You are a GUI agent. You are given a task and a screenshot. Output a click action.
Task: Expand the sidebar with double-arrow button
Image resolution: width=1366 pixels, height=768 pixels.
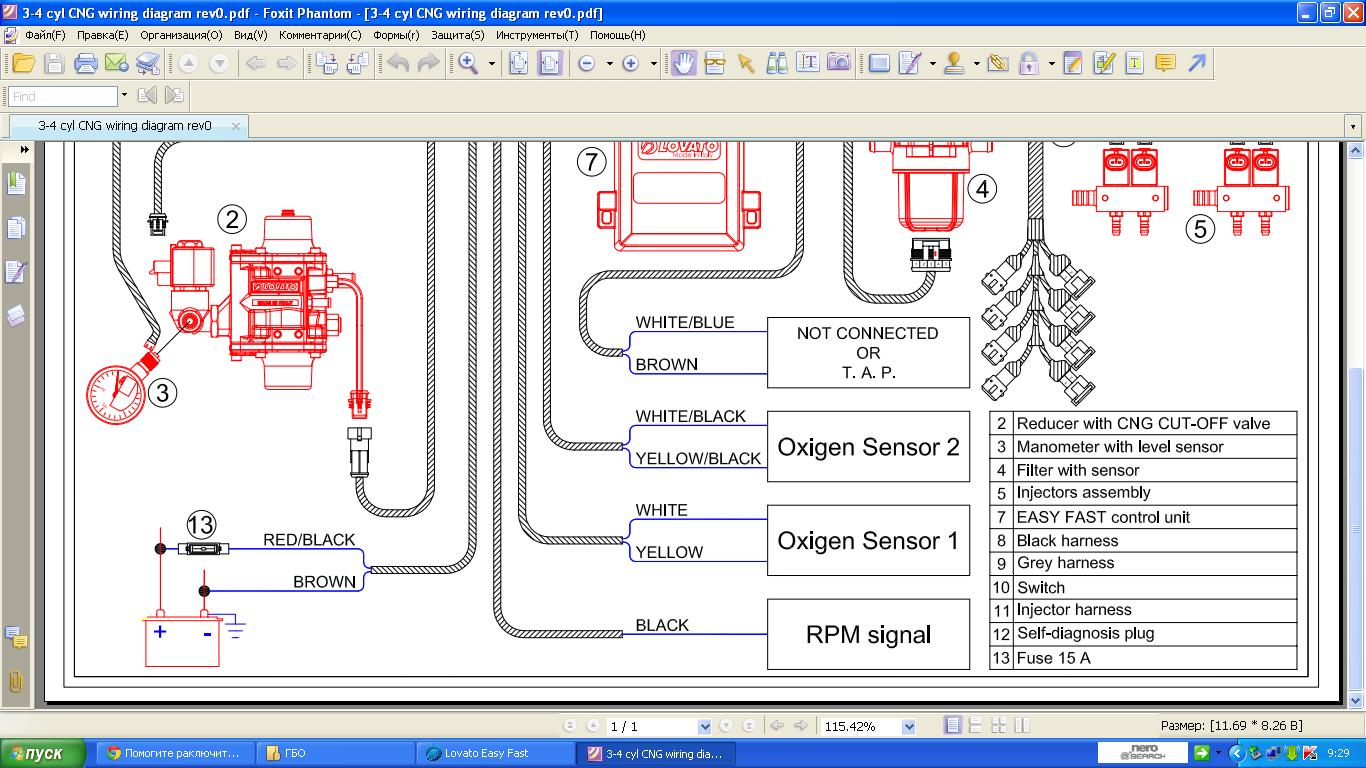[24, 149]
